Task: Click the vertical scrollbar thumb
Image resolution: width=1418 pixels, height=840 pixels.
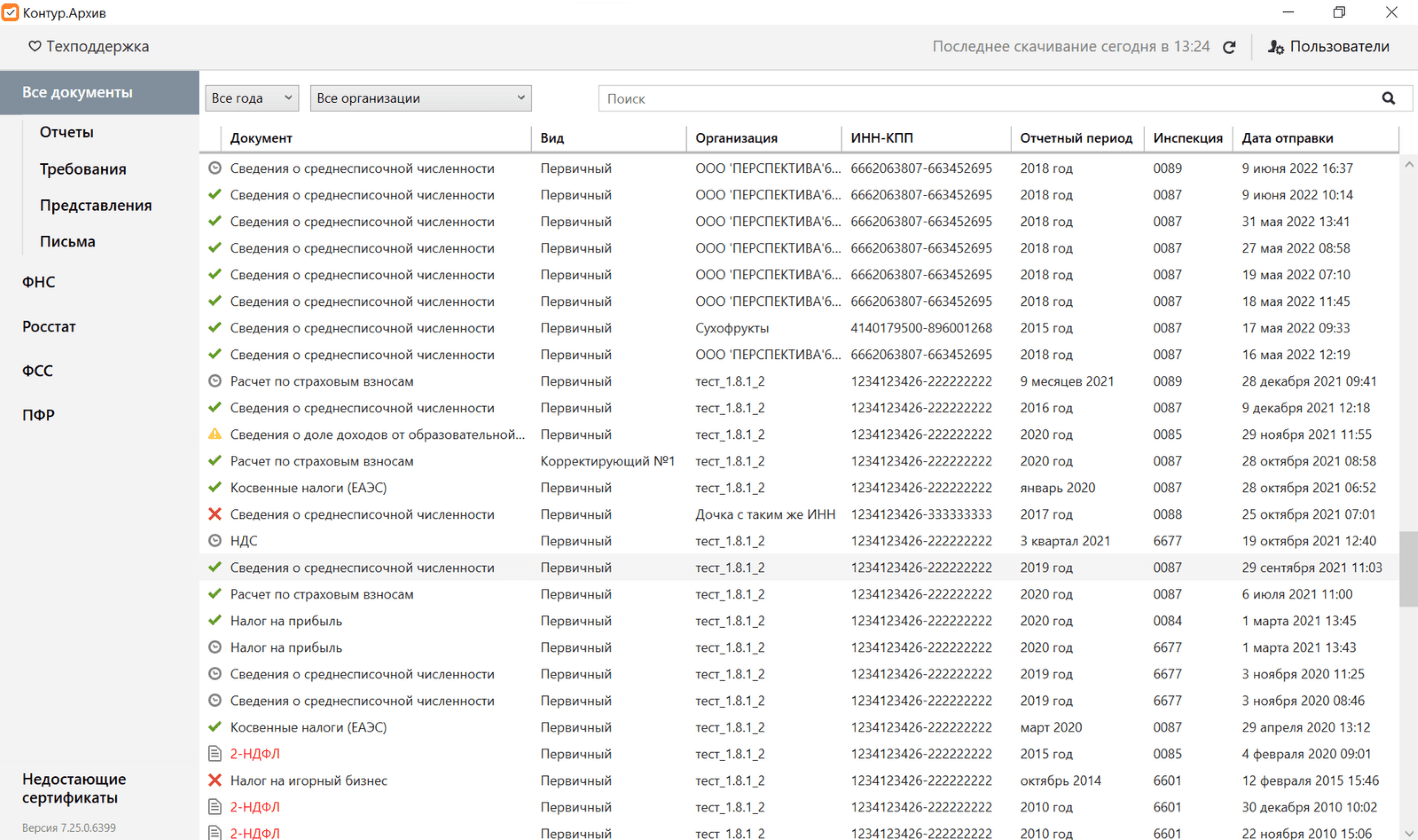Action: tap(1408, 568)
